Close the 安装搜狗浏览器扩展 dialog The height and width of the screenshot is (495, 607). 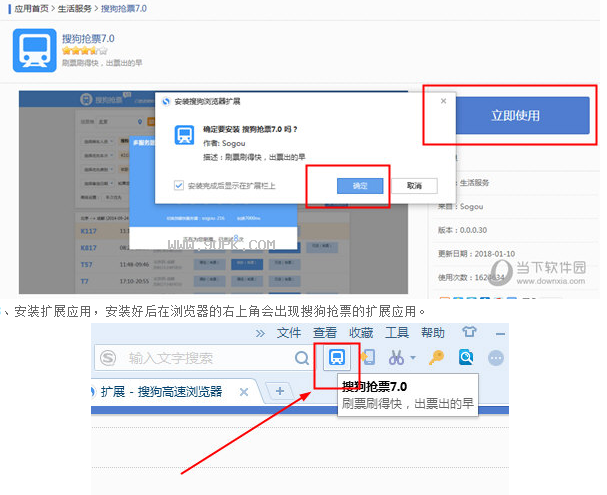pos(443,101)
